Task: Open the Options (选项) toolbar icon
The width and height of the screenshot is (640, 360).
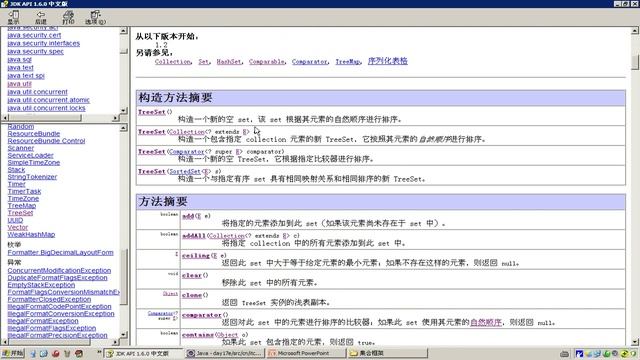Action: tap(95, 17)
